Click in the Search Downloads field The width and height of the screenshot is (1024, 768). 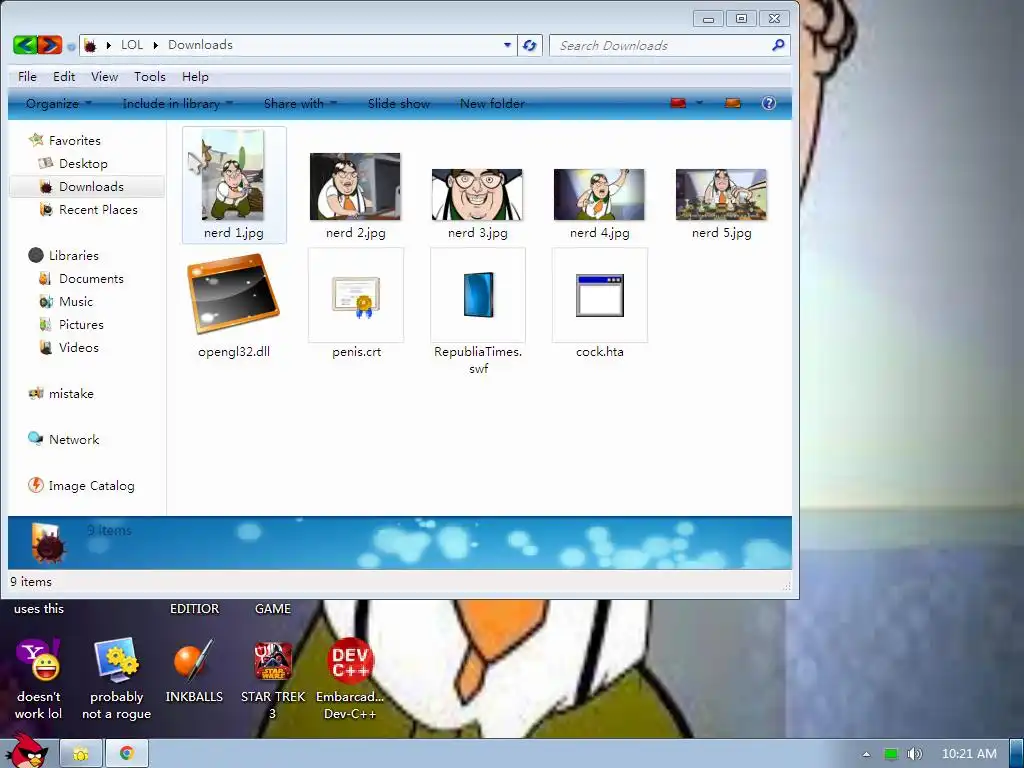point(661,46)
